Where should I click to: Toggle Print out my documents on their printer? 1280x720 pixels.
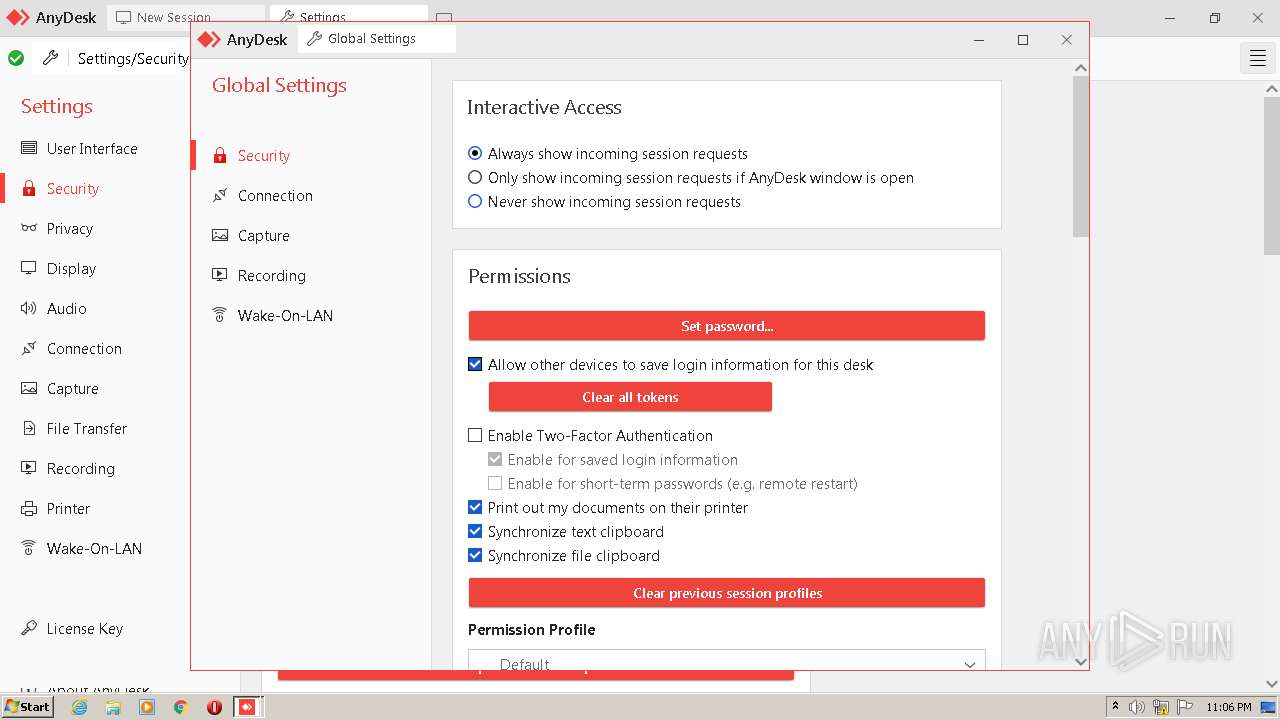475,507
